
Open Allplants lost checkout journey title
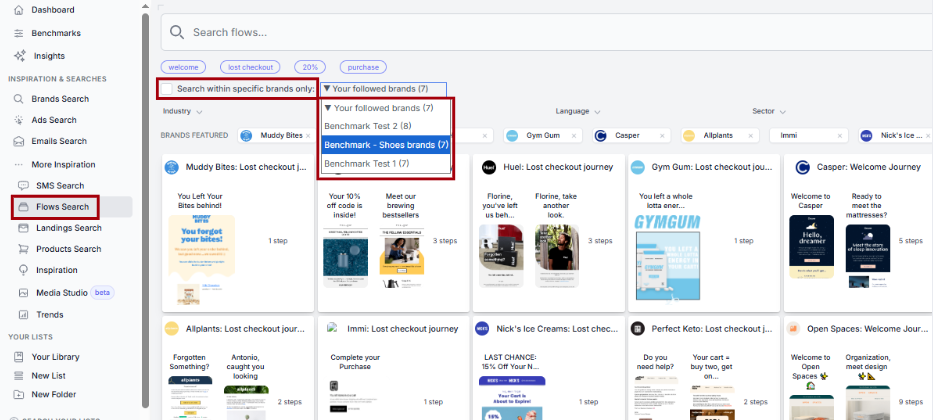coord(246,328)
